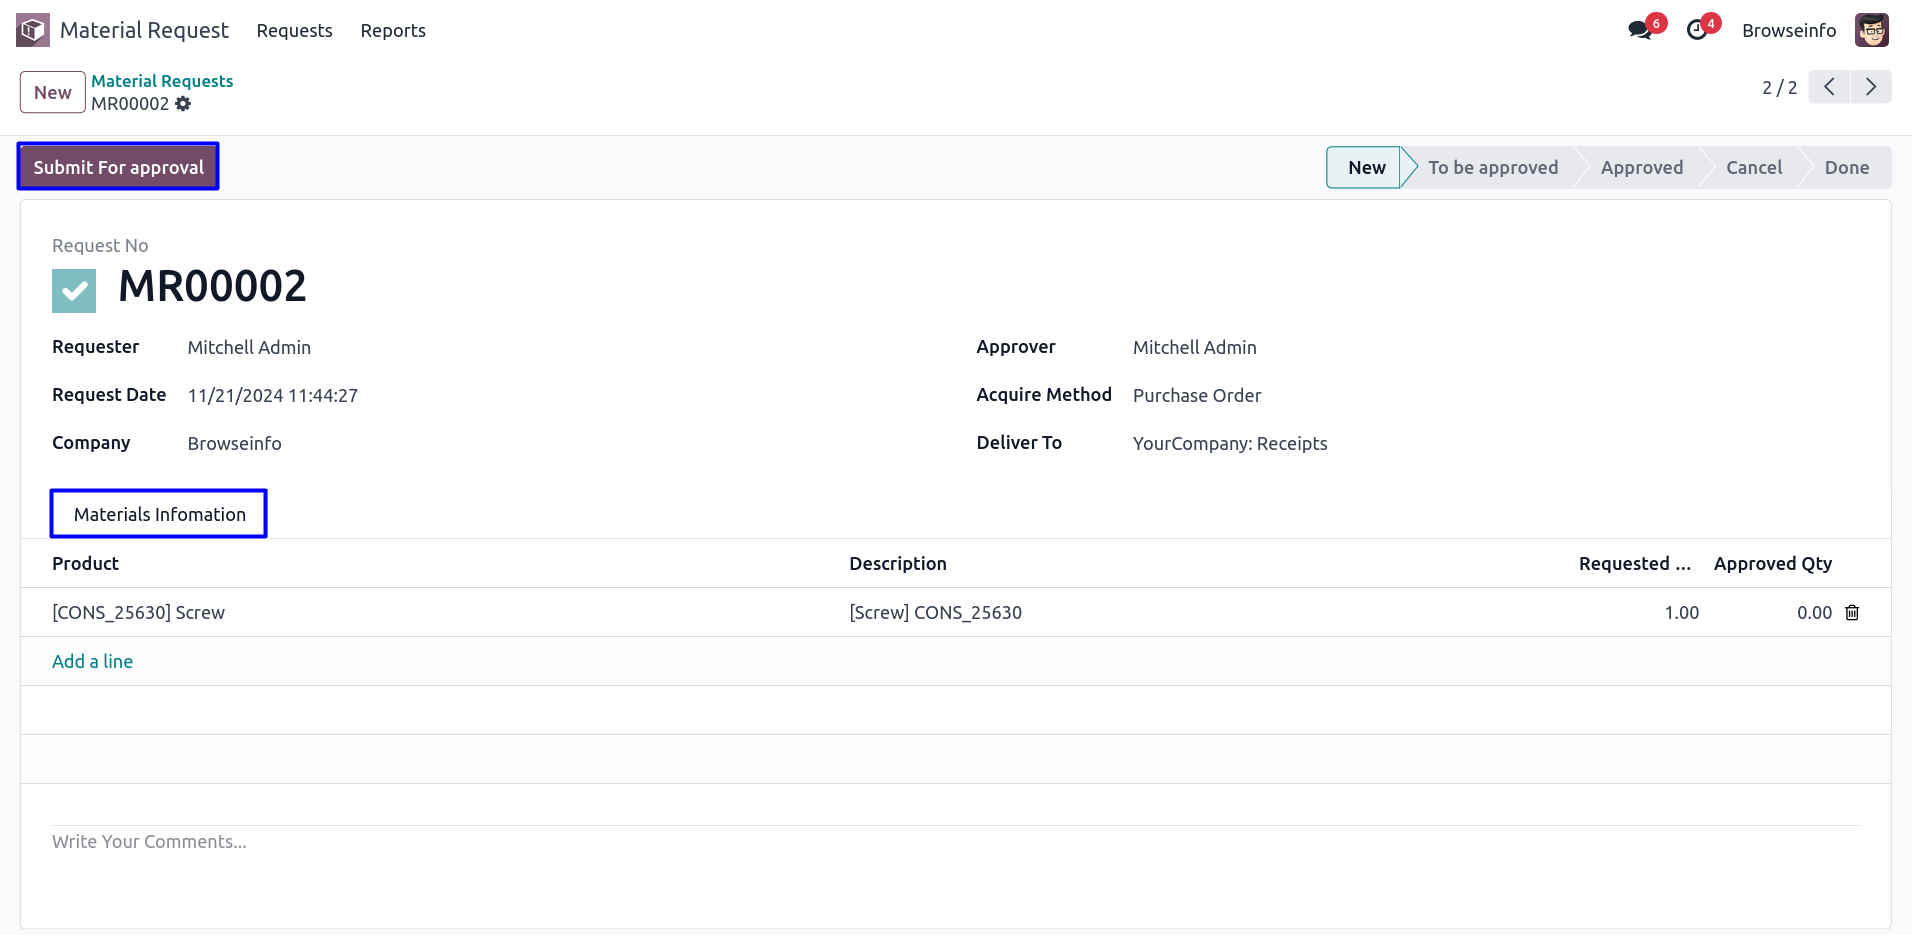Click Submit For approval button
Screen dimensions: 1912x935
pos(118,167)
